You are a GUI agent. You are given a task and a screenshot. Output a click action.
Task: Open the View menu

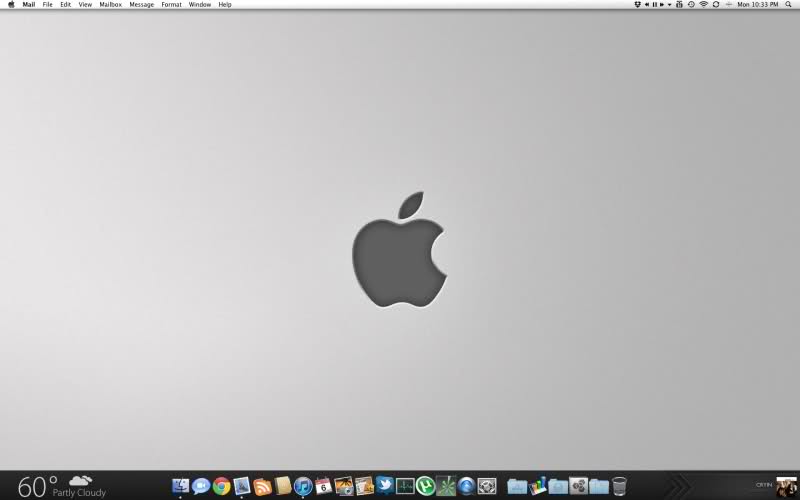coord(85,5)
